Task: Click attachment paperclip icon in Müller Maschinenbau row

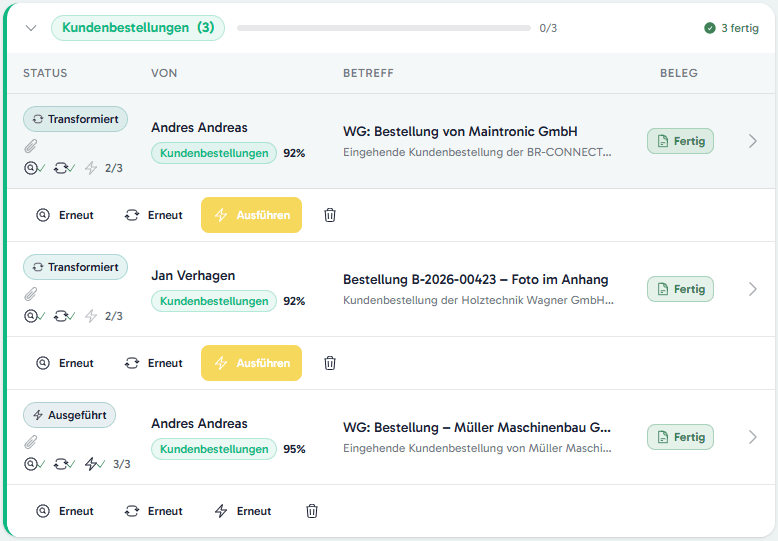Action: 30,442
